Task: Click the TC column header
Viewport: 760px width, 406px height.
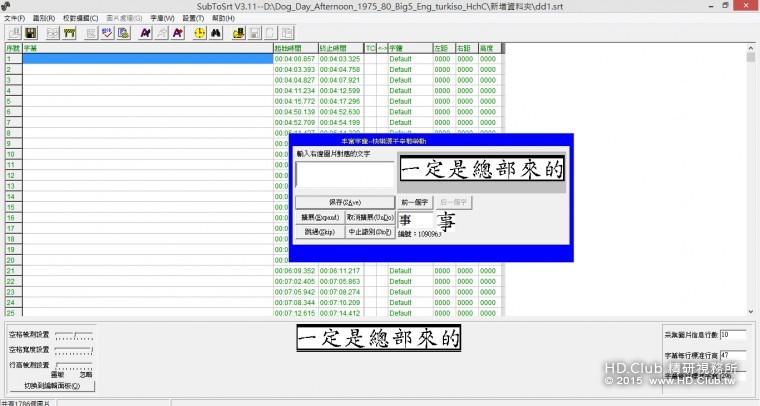Action: coord(370,48)
